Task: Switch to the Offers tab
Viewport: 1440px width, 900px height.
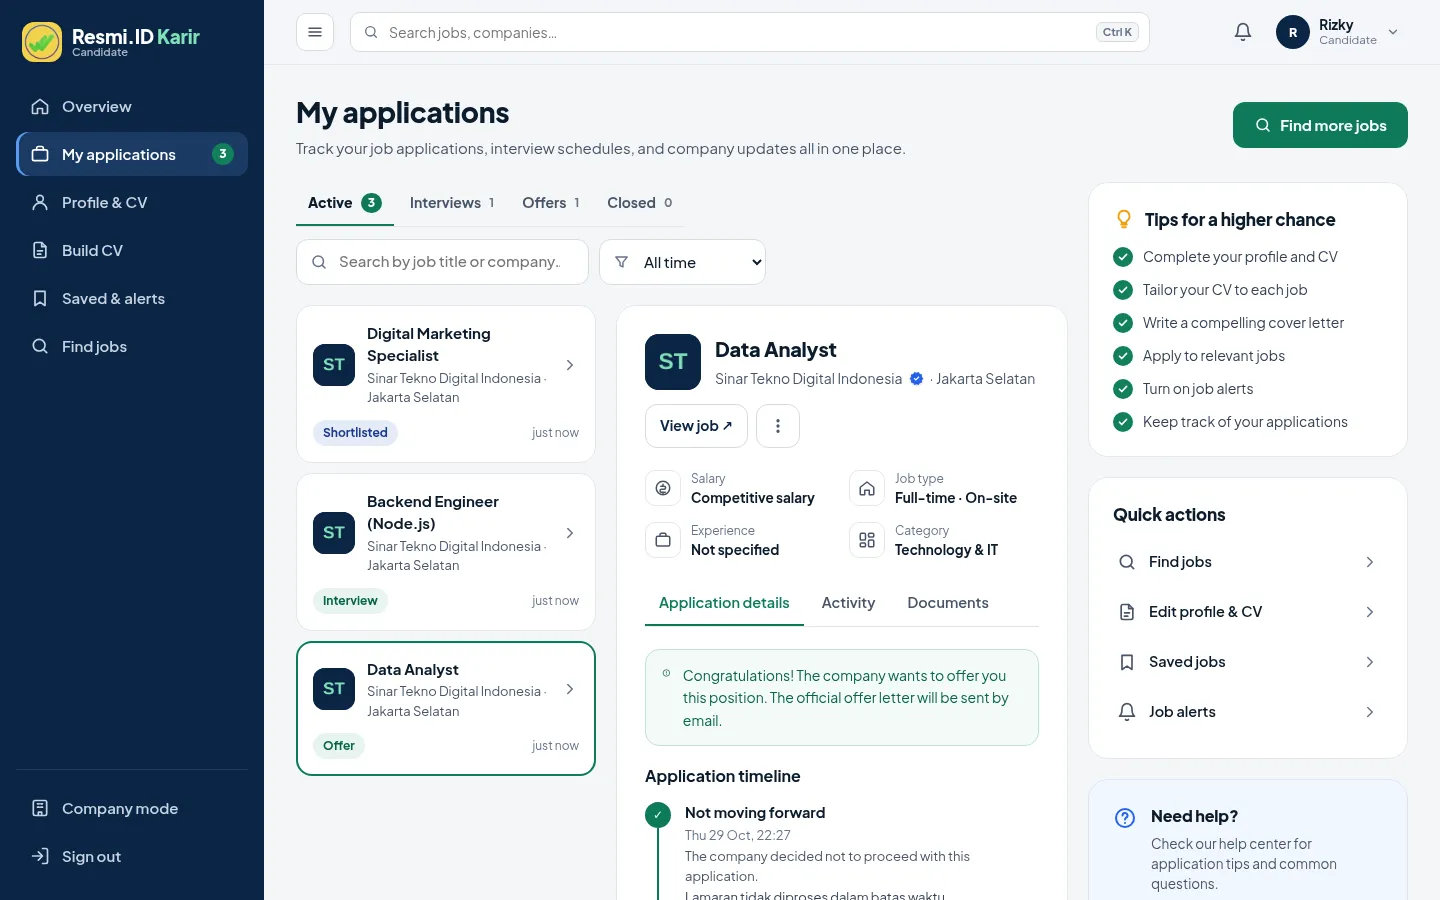Action: point(551,203)
